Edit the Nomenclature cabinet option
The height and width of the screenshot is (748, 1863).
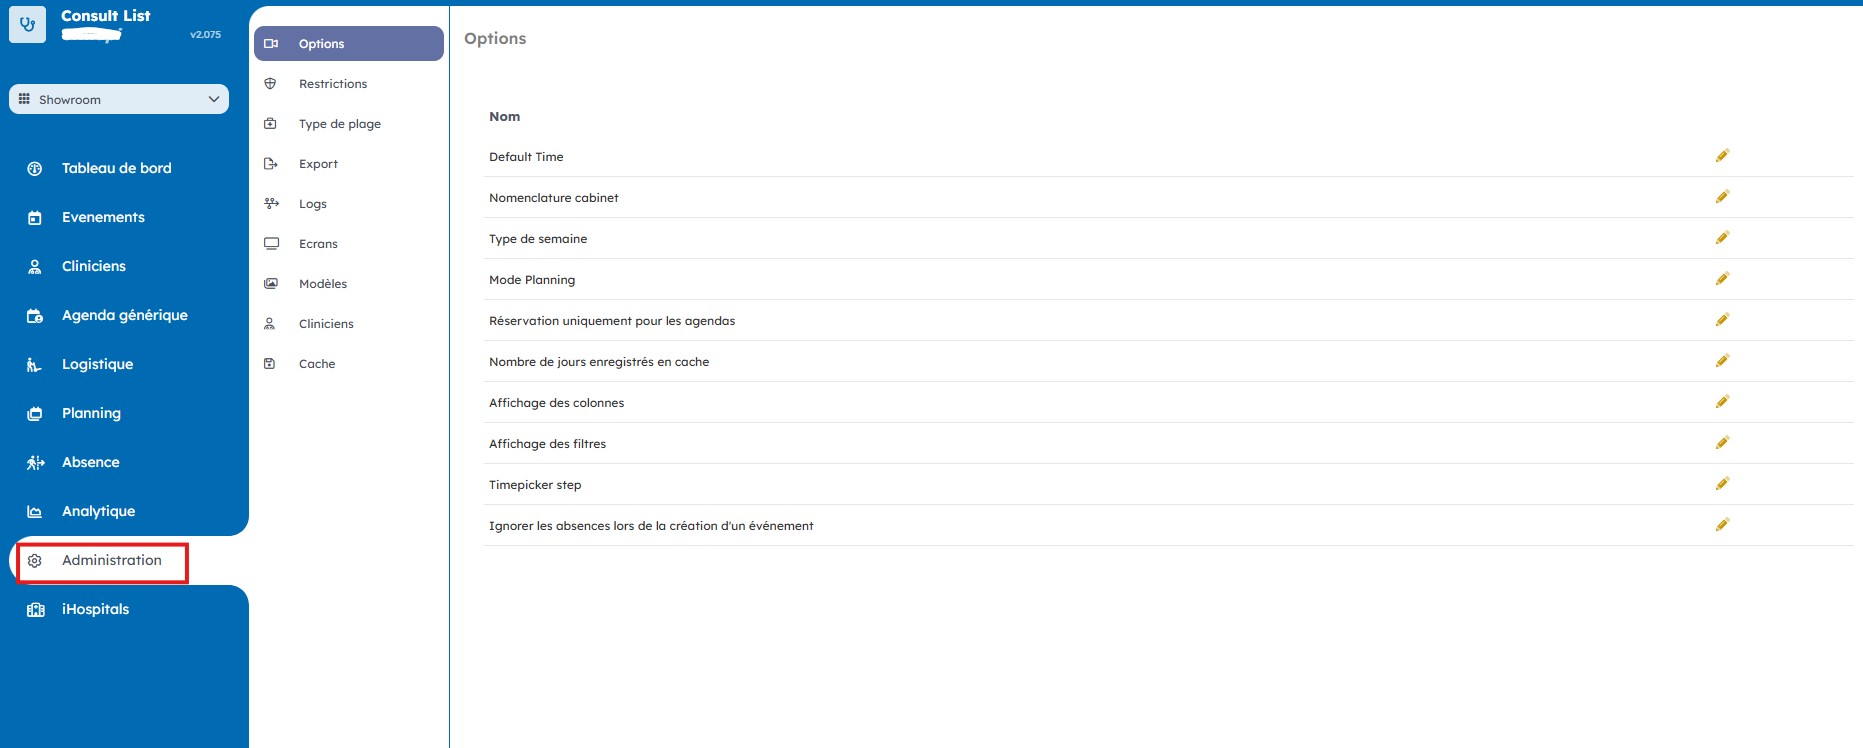click(x=1722, y=197)
